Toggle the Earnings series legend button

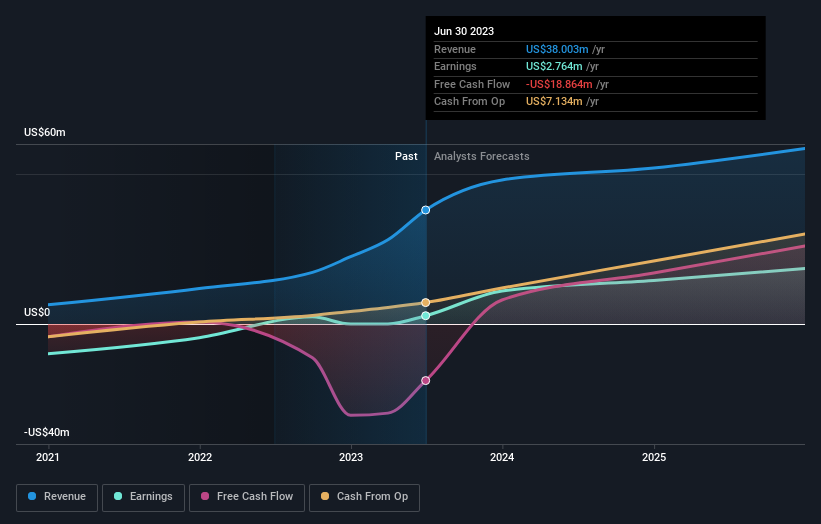tap(143, 497)
